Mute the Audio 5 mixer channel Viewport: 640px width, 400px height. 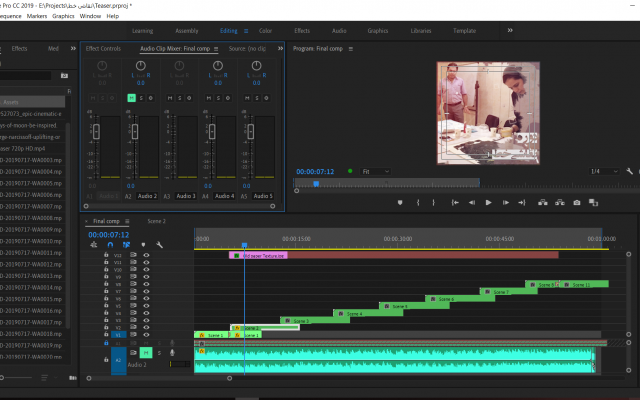(x=247, y=98)
